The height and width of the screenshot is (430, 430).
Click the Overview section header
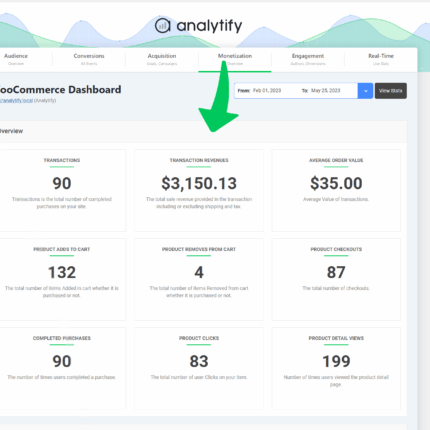click(x=11, y=131)
